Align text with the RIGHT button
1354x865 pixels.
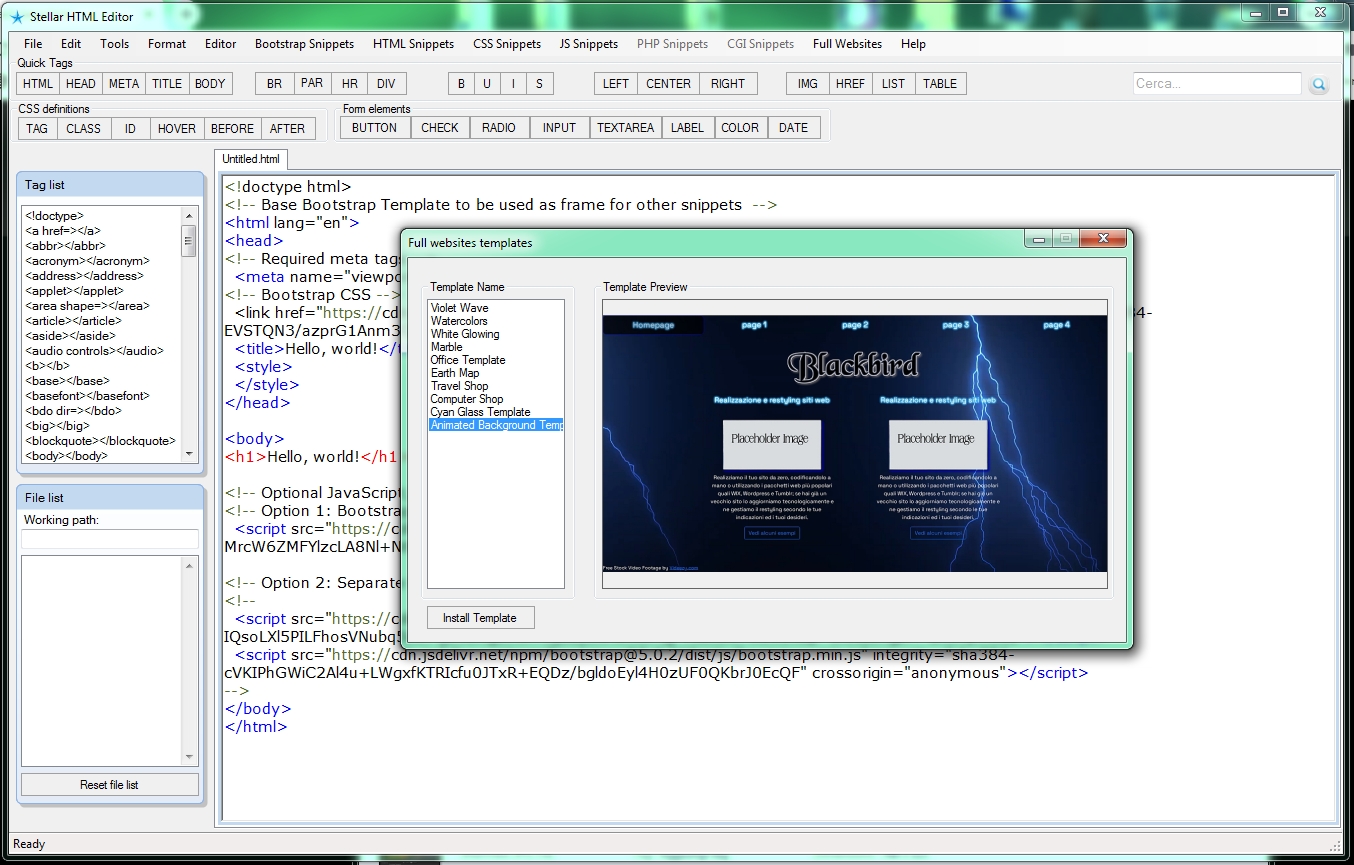[728, 84]
